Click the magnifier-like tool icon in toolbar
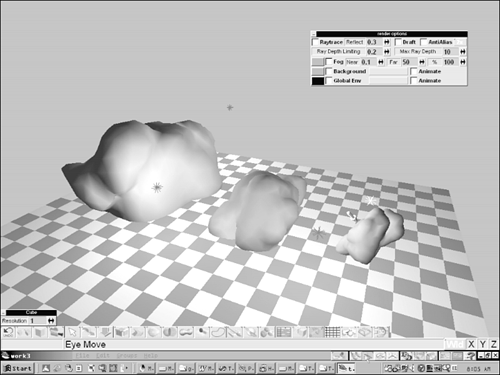This screenshot has height=375, width=500. click(x=202, y=332)
